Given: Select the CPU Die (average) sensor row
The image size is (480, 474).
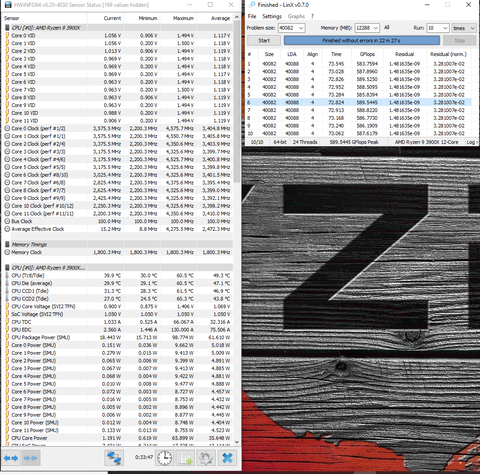Looking at the screenshot, I should 118,283.
